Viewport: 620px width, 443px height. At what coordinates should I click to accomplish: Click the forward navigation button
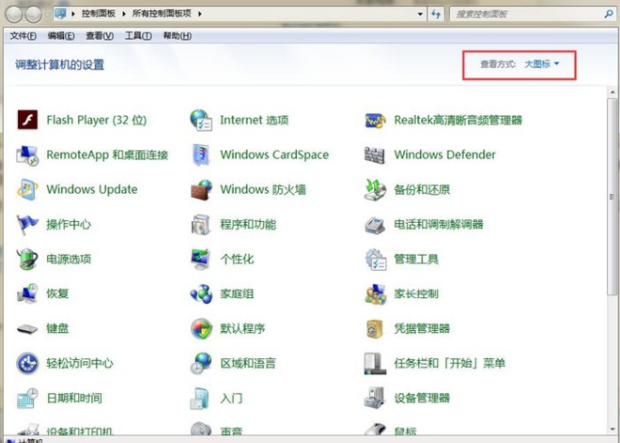coord(33,14)
